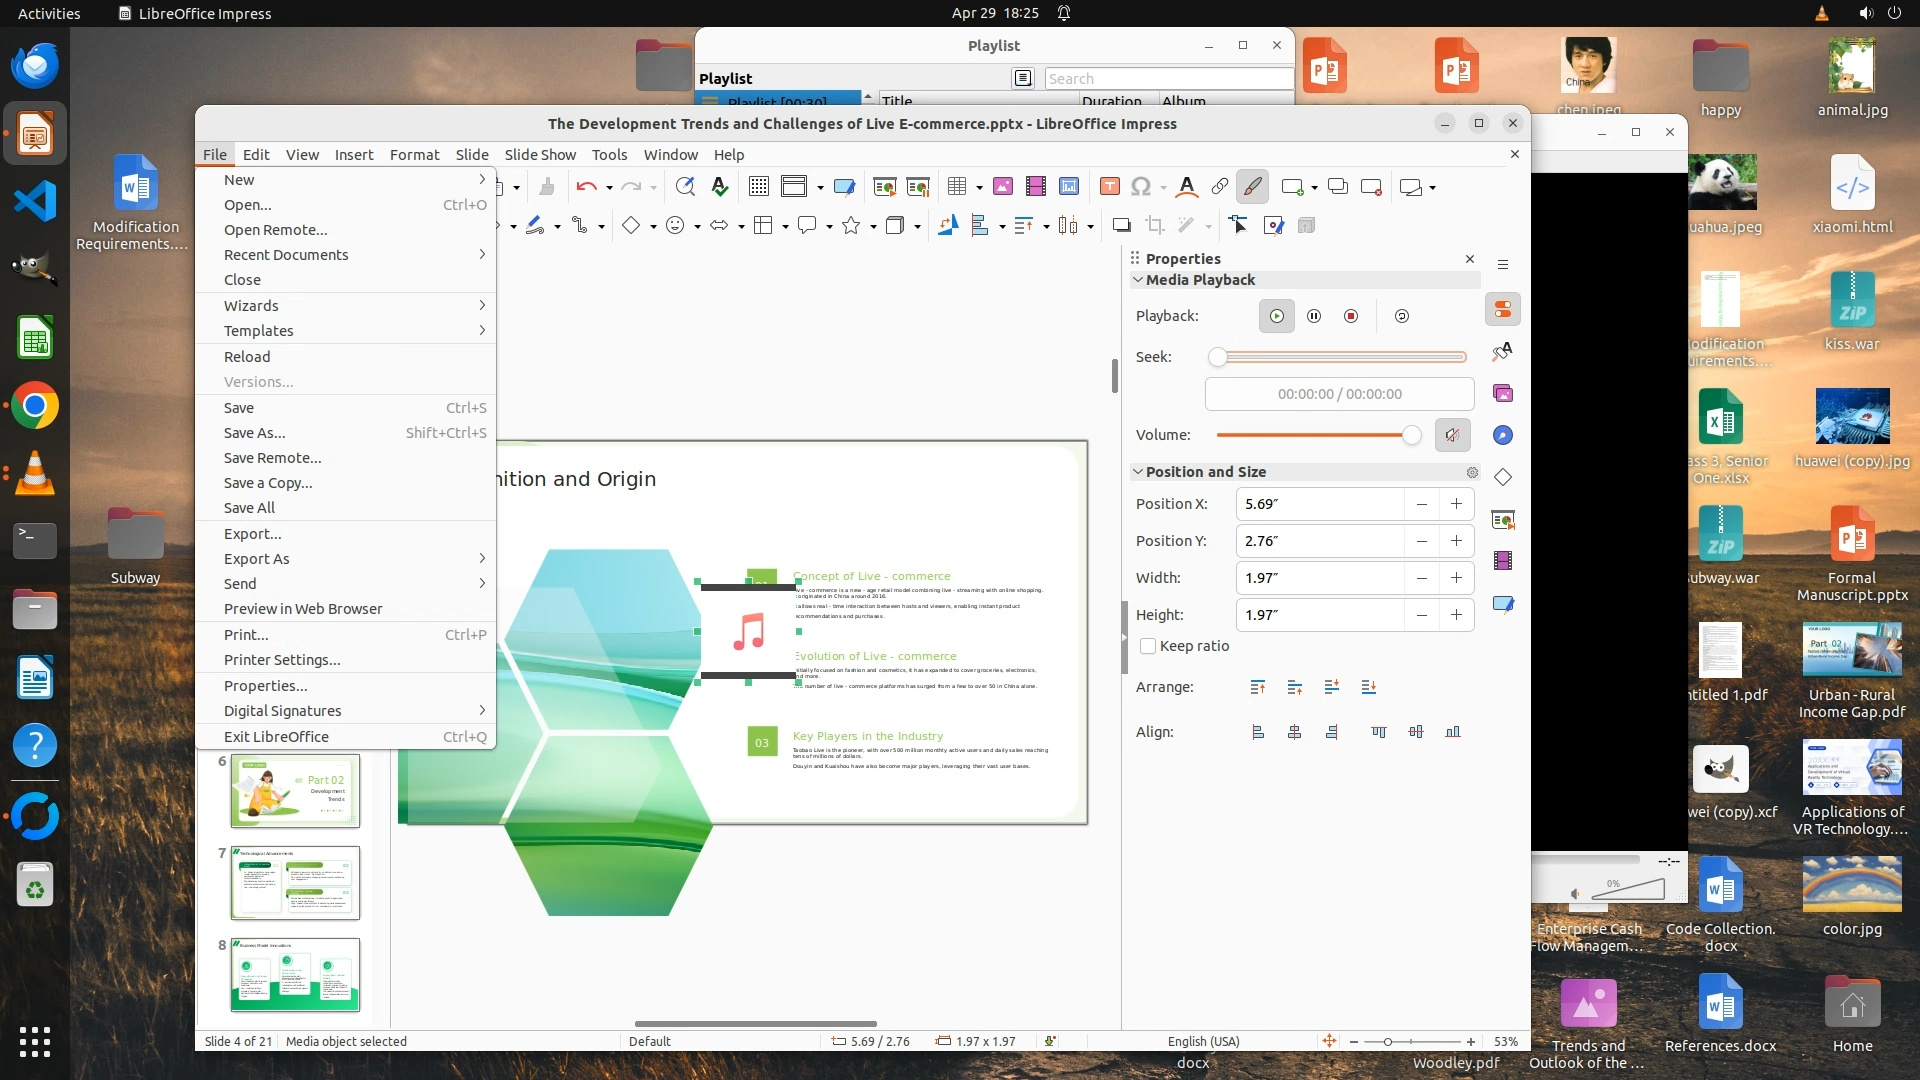1920x1080 pixels.
Task: Click the Stop playback icon
Action: pyautogui.click(x=1351, y=316)
